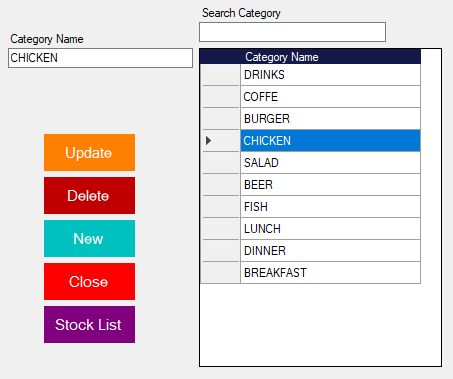
Task: Pick the SALAD category row
Action: coord(330,163)
